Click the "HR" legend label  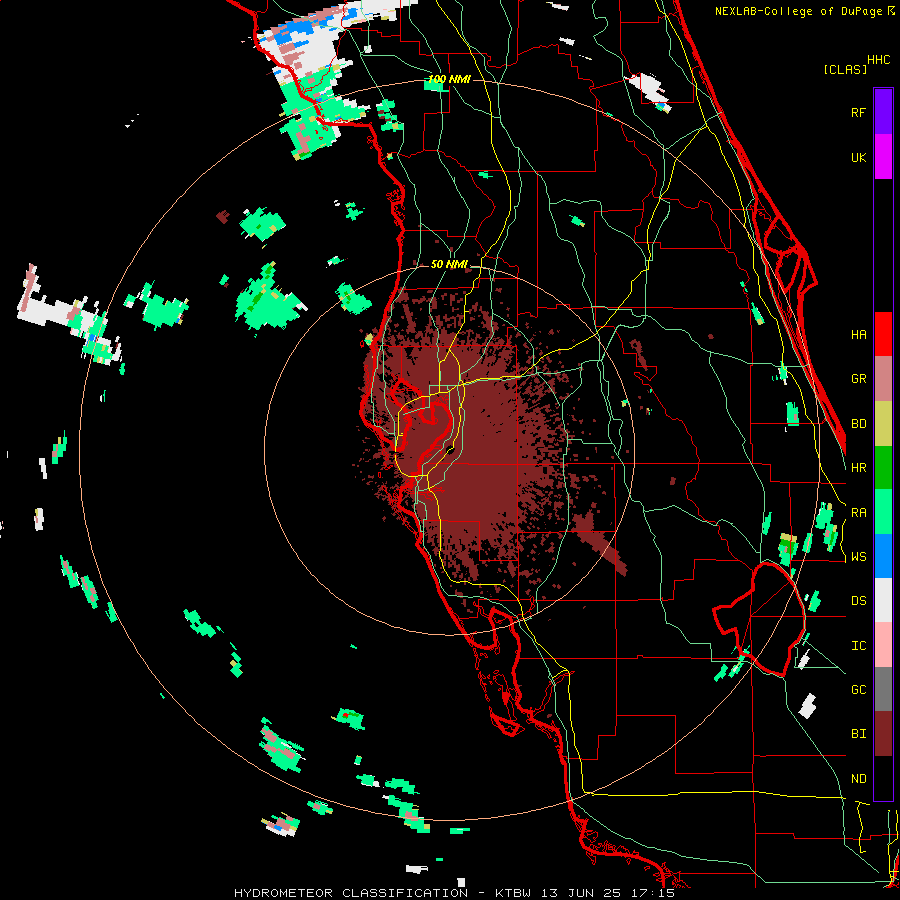tap(858, 468)
